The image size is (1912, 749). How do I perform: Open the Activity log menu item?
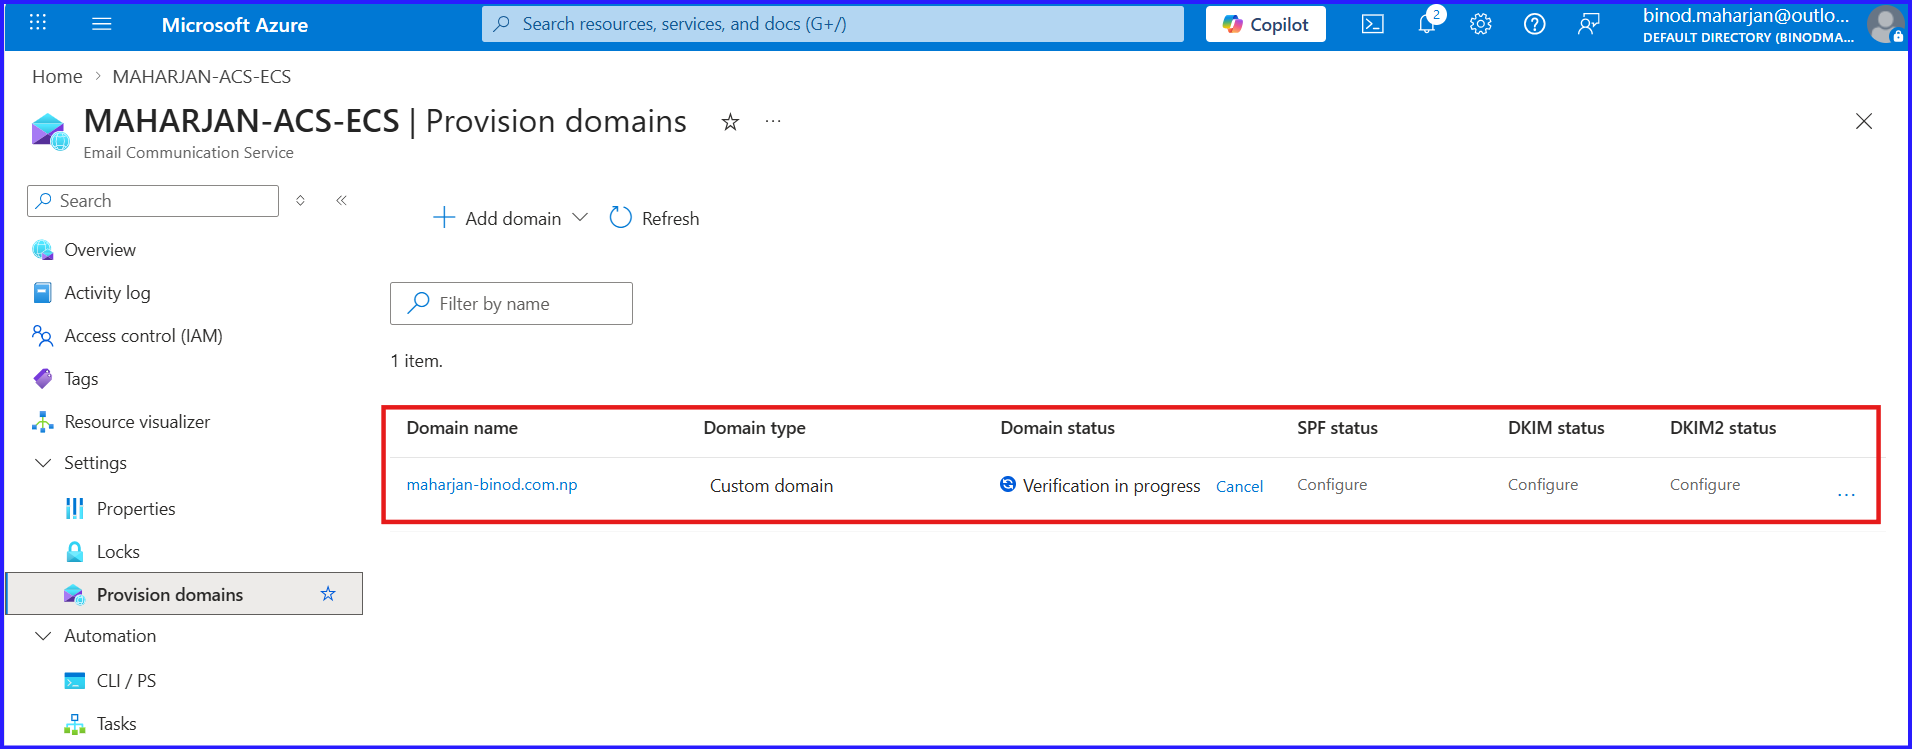pos(107,293)
